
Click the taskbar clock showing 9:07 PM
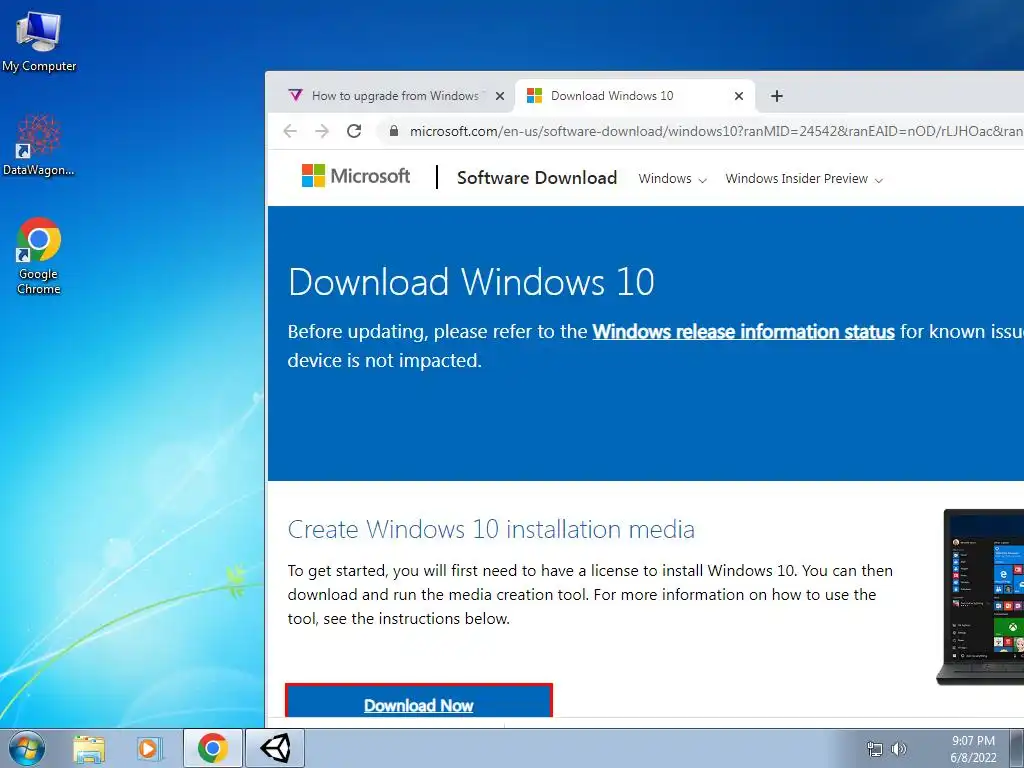(x=973, y=749)
